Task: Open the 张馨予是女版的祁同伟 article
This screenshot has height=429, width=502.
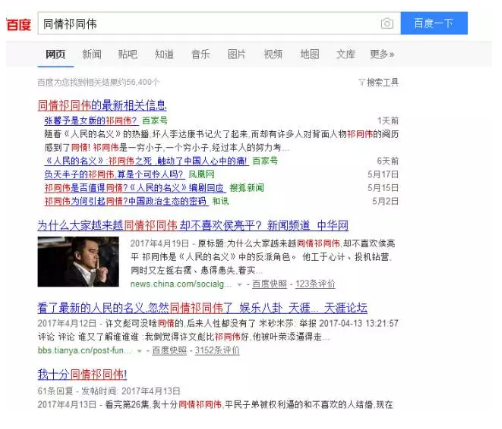Action: (x=91, y=120)
